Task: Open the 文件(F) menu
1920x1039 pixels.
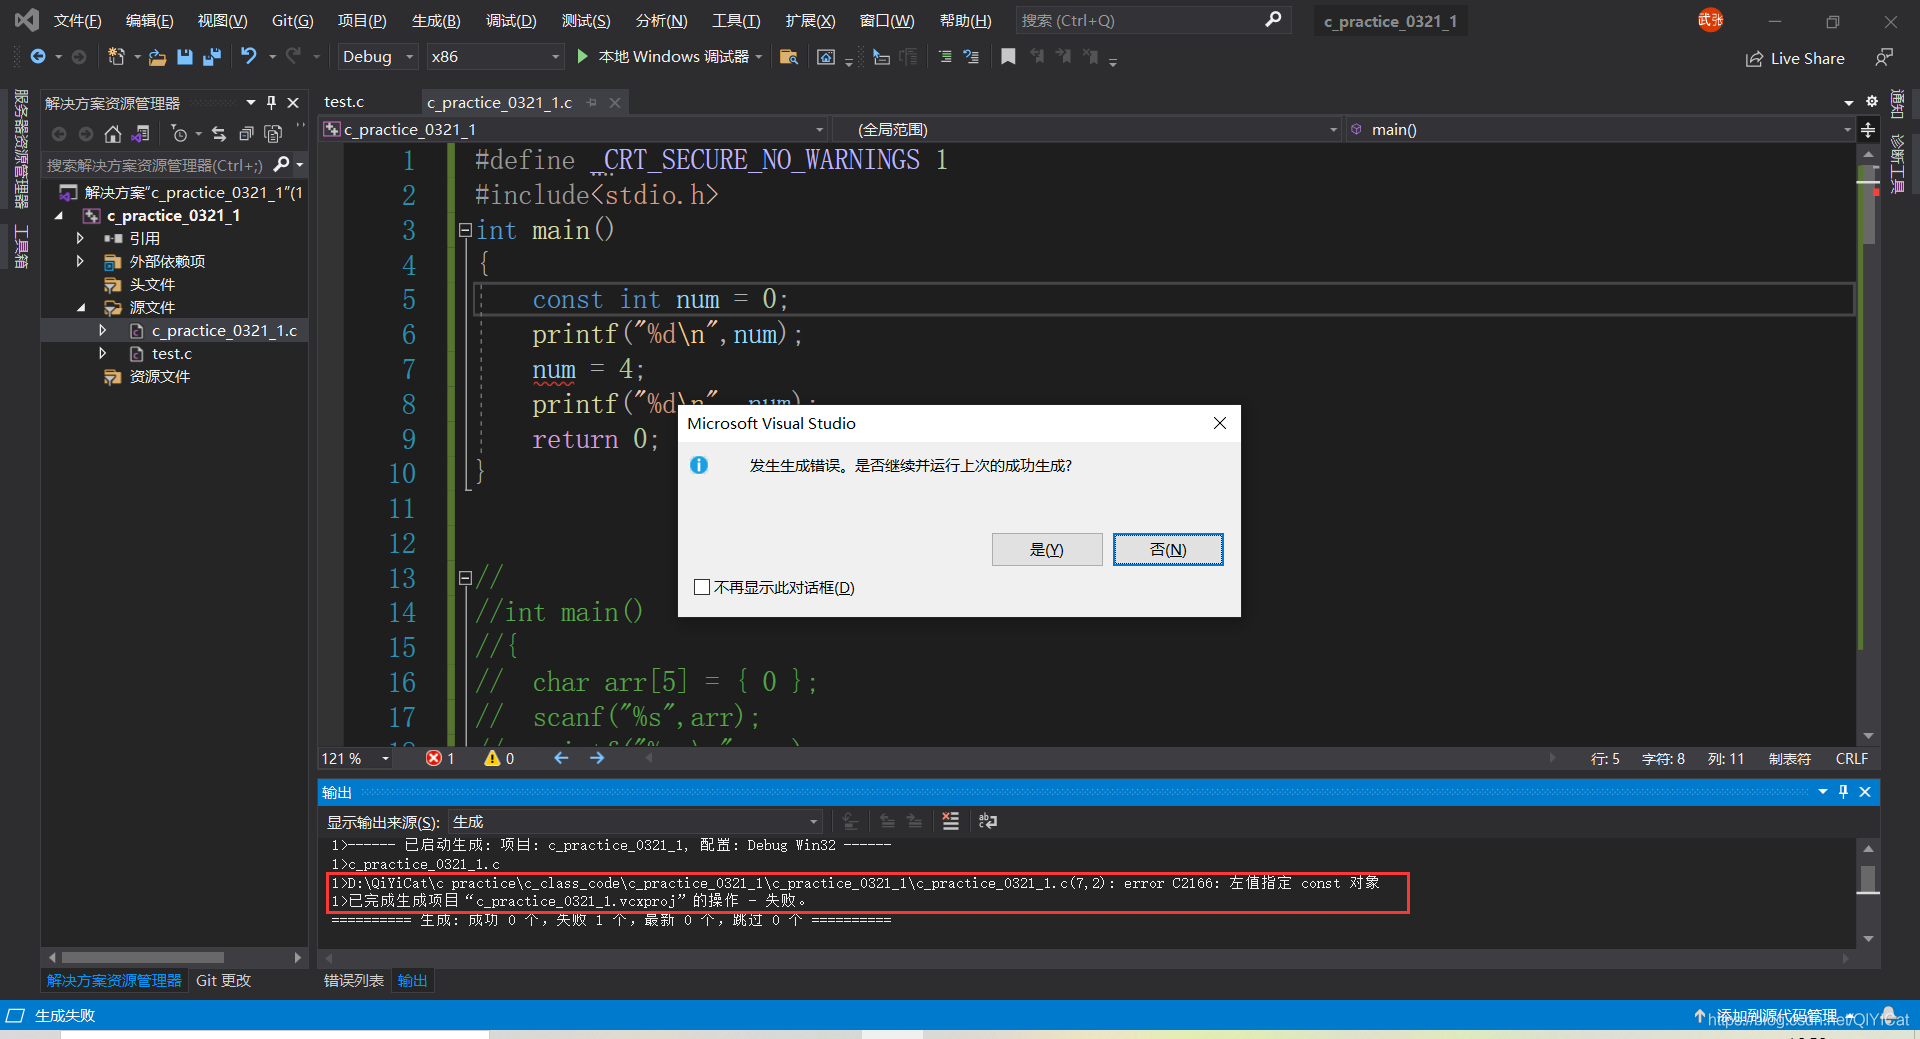Action: (77, 21)
